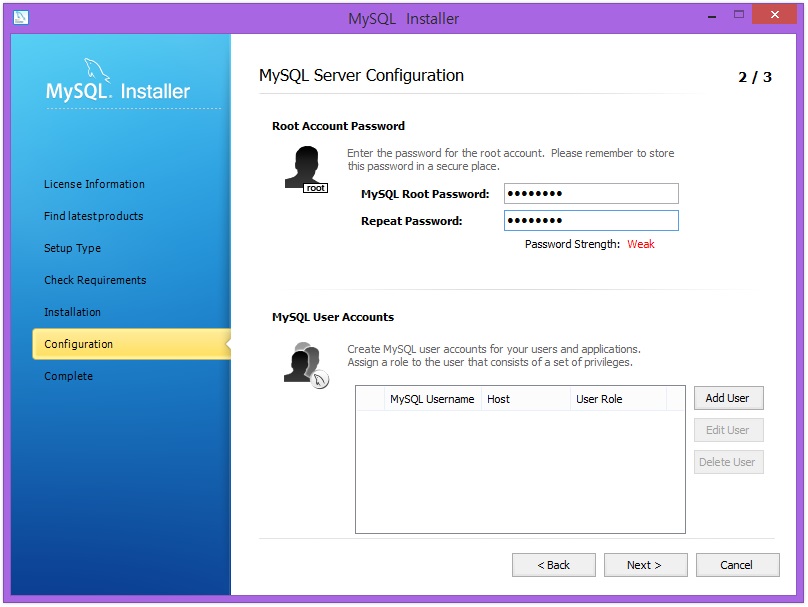Click the Next button
Viewport: 808px width, 607px height.
click(645, 564)
